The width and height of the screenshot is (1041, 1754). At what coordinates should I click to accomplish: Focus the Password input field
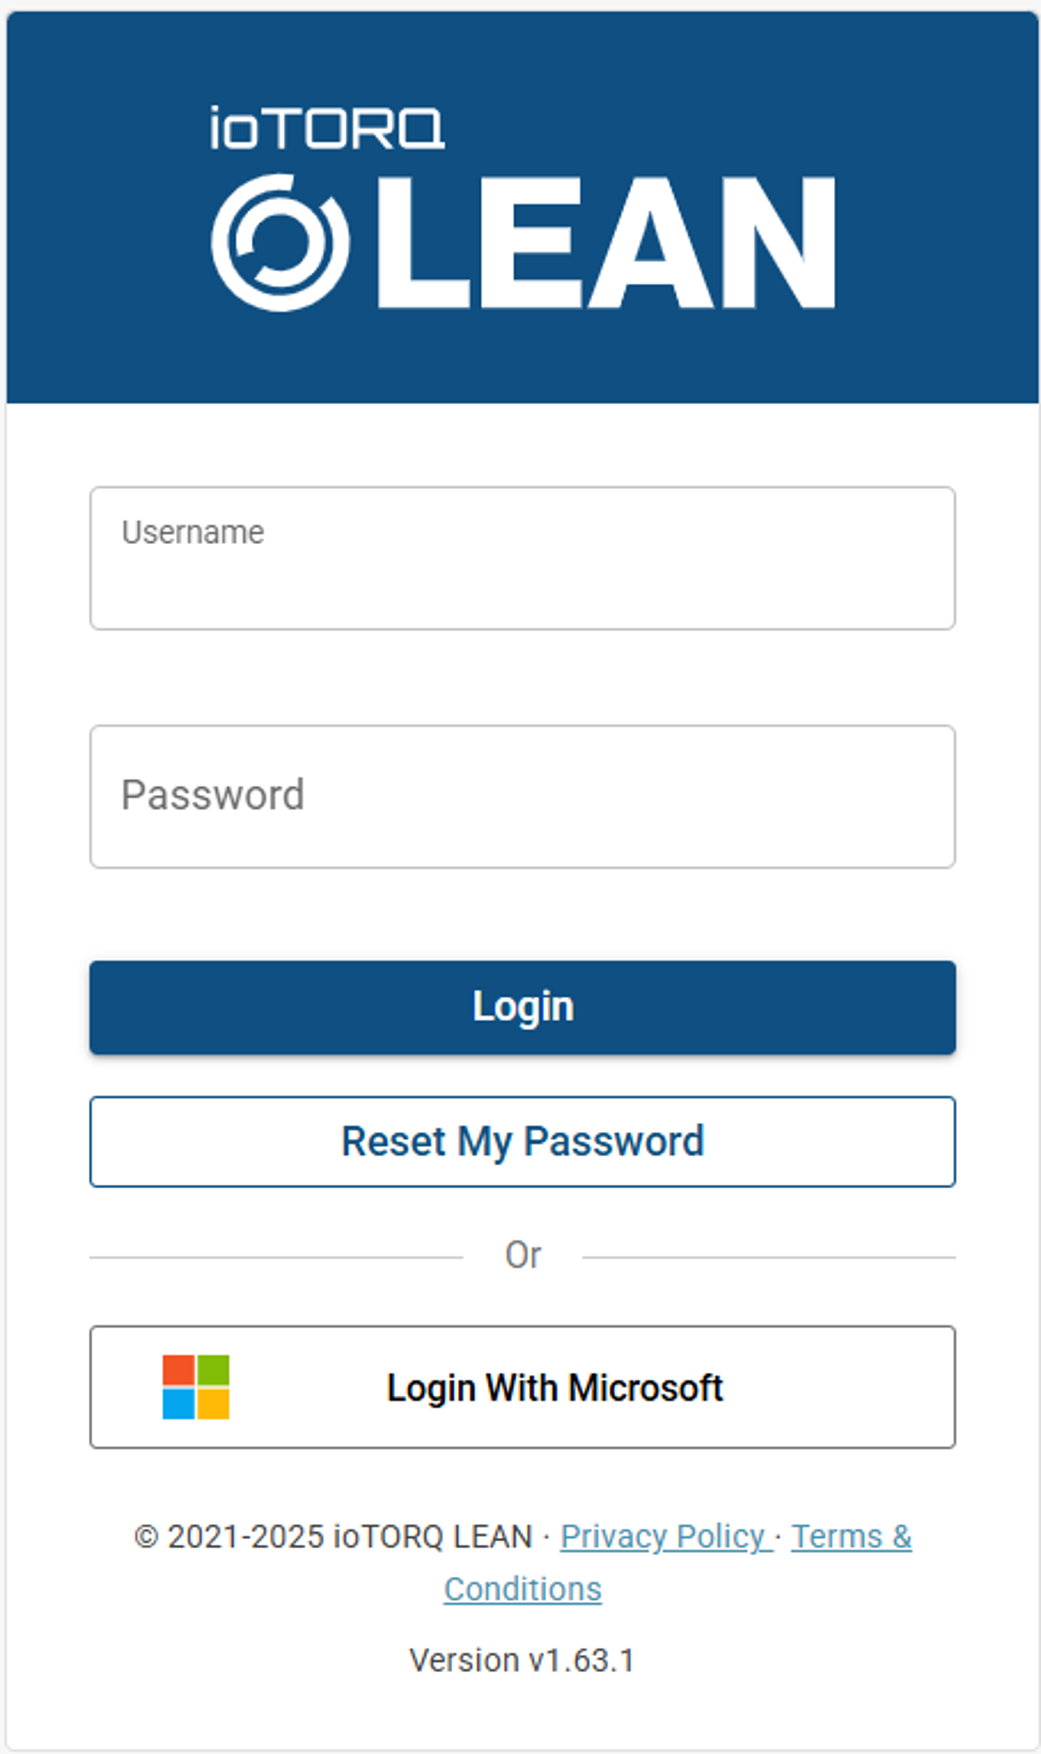pos(522,796)
